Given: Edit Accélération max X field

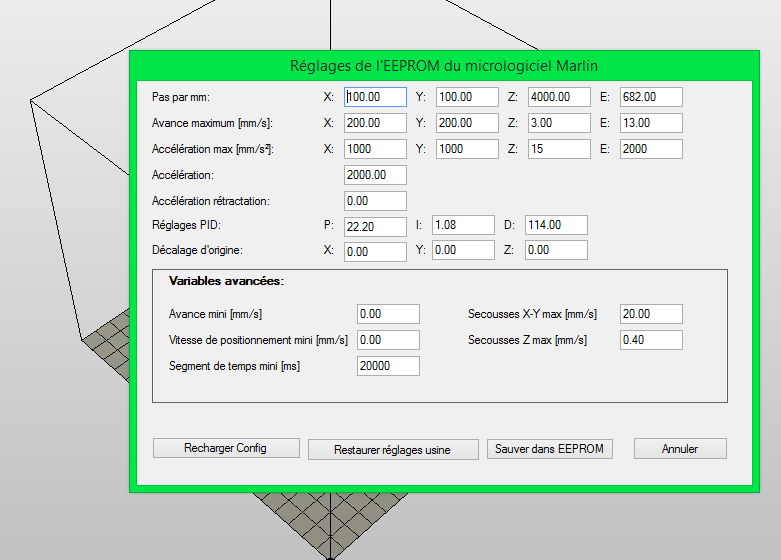Looking at the screenshot, I should (x=375, y=148).
